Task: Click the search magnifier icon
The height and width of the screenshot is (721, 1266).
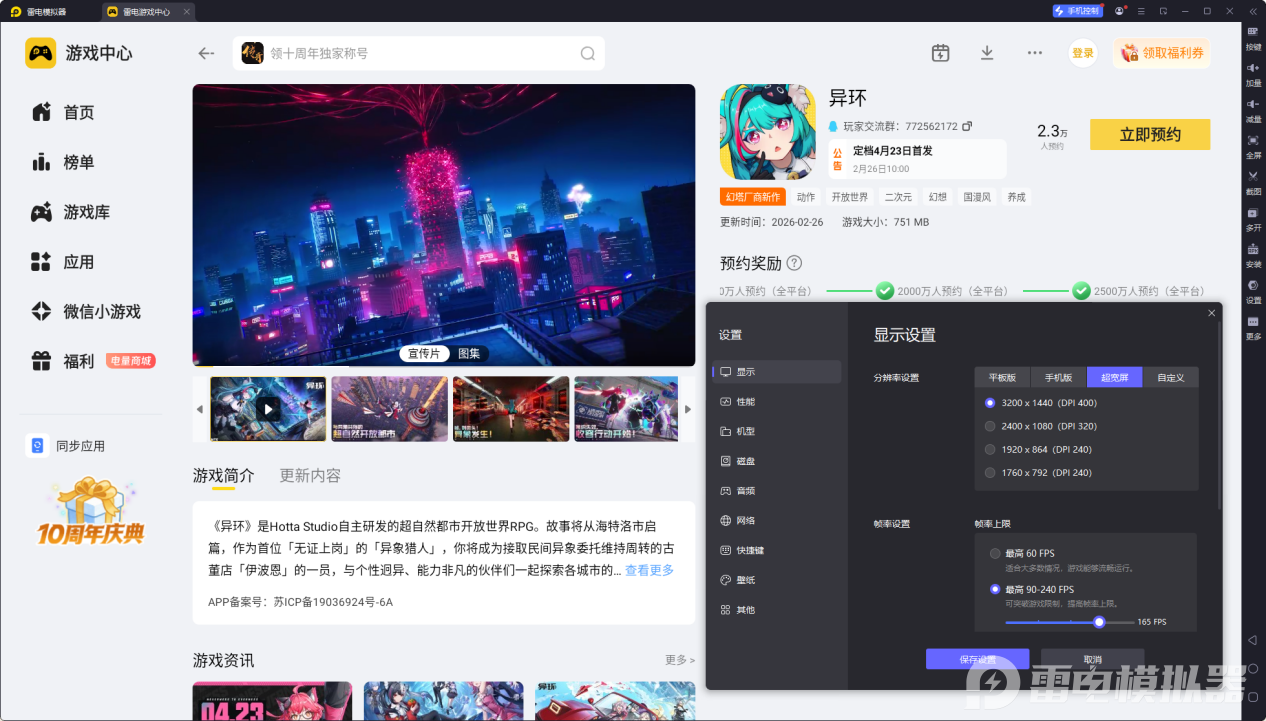Action: point(588,54)
